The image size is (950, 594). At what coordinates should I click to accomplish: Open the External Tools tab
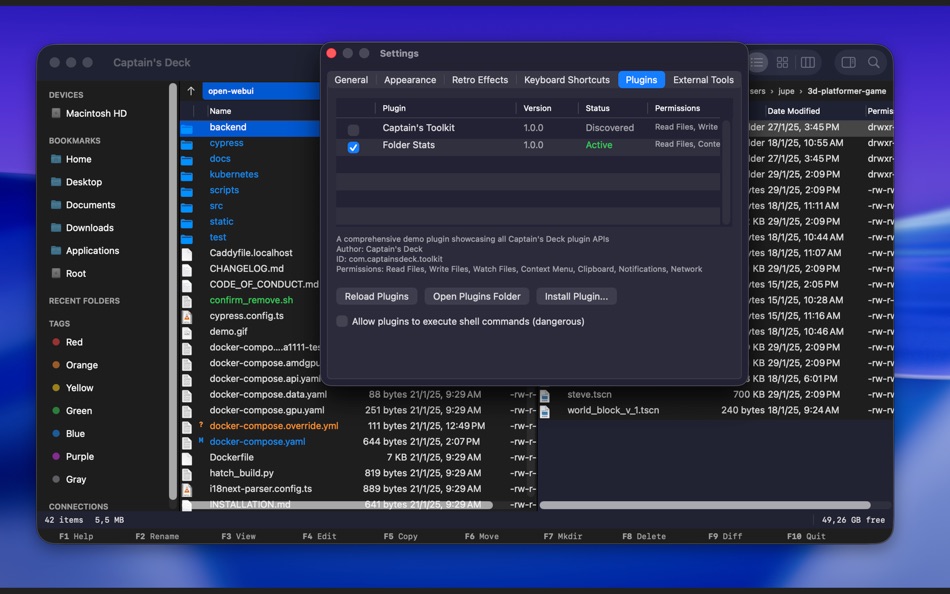pyautogui.click(x=703, y=80)
